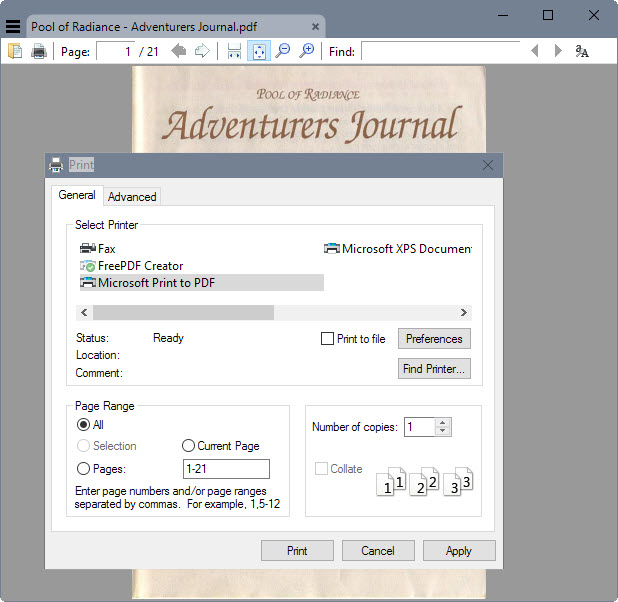618x602 pixels.
Task: Click the Open file toolbar icon
Action: point(15,51)
